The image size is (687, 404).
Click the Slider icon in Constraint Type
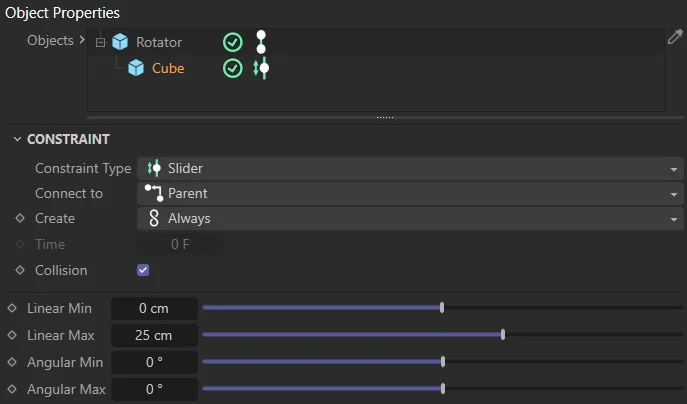click(x=154, y=168)
